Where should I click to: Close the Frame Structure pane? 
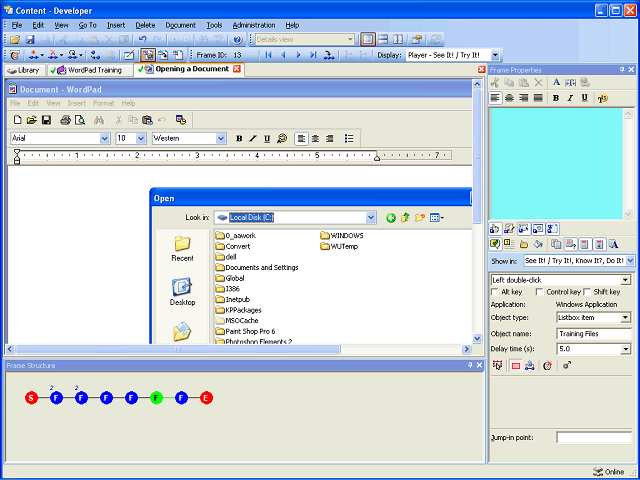480,365
